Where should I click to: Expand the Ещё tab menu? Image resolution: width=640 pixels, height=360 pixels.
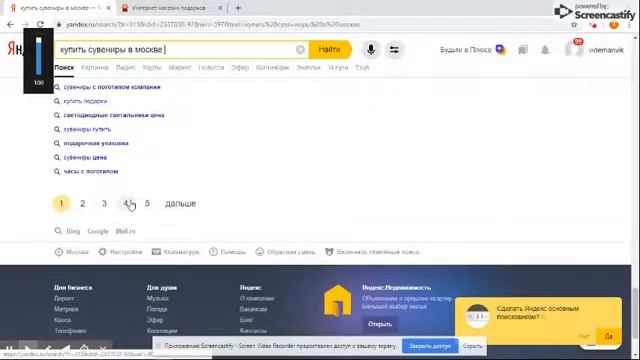coord(362,68)
